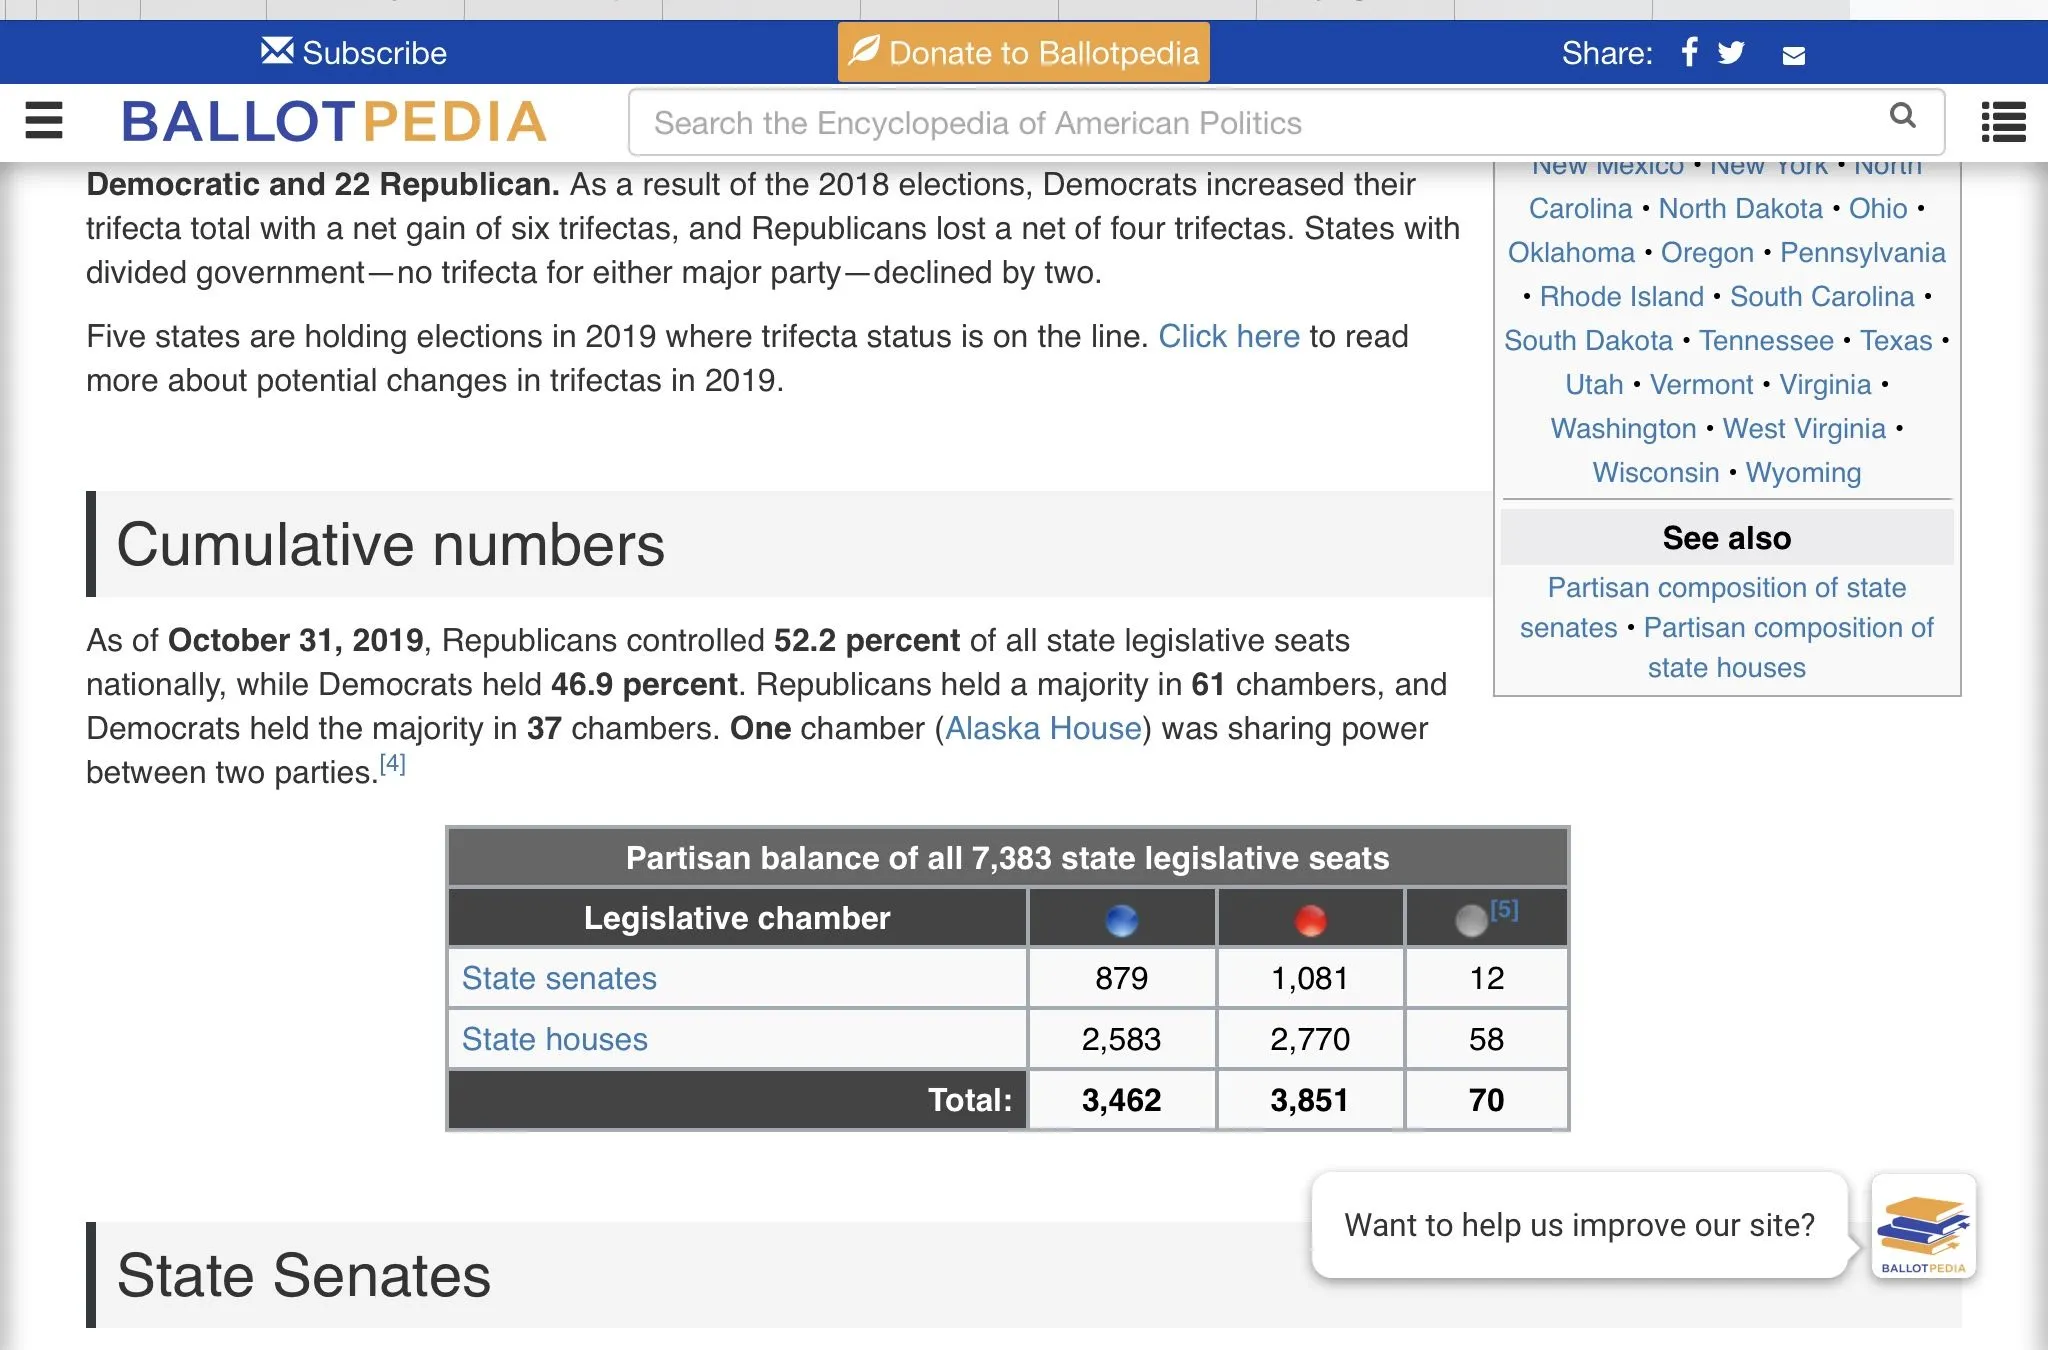The height and width of the screenshot is (1350, 2048).
Task: Follow the 'Click here' link
Action: point(1228,336)
